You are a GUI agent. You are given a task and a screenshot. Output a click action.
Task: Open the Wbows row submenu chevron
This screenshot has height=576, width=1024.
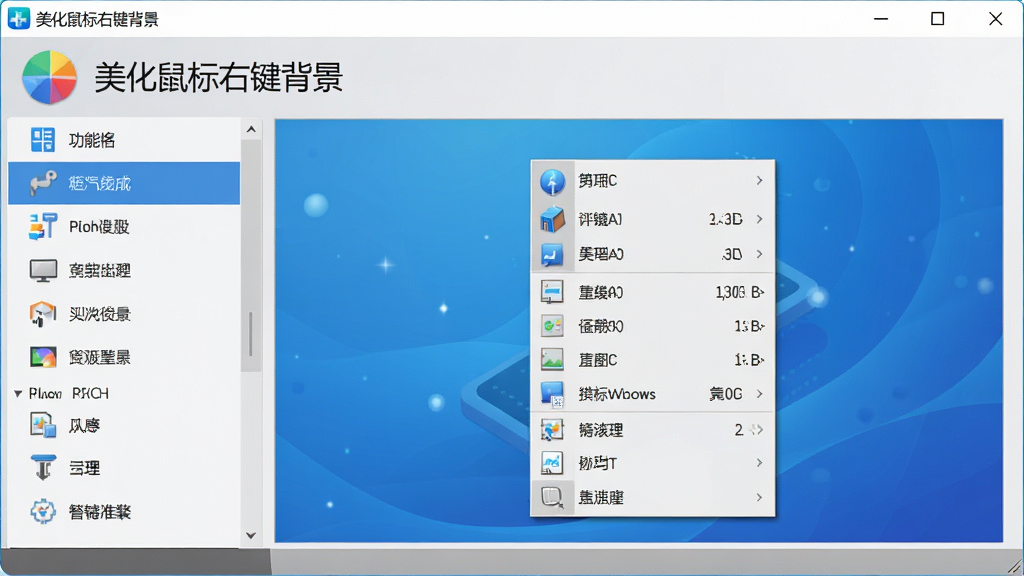[x=760, y=394]
